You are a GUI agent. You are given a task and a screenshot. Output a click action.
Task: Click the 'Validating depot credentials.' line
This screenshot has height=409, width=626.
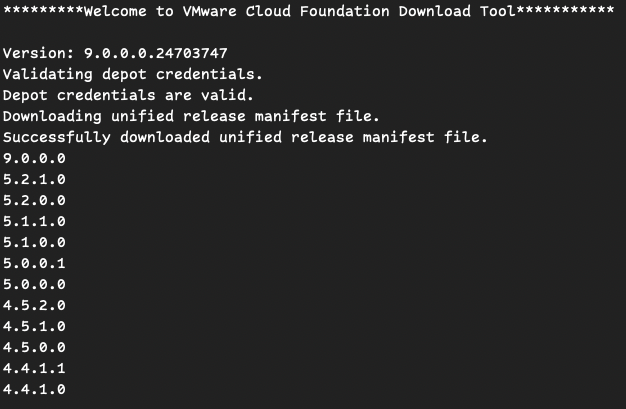(x=133, y=74)
